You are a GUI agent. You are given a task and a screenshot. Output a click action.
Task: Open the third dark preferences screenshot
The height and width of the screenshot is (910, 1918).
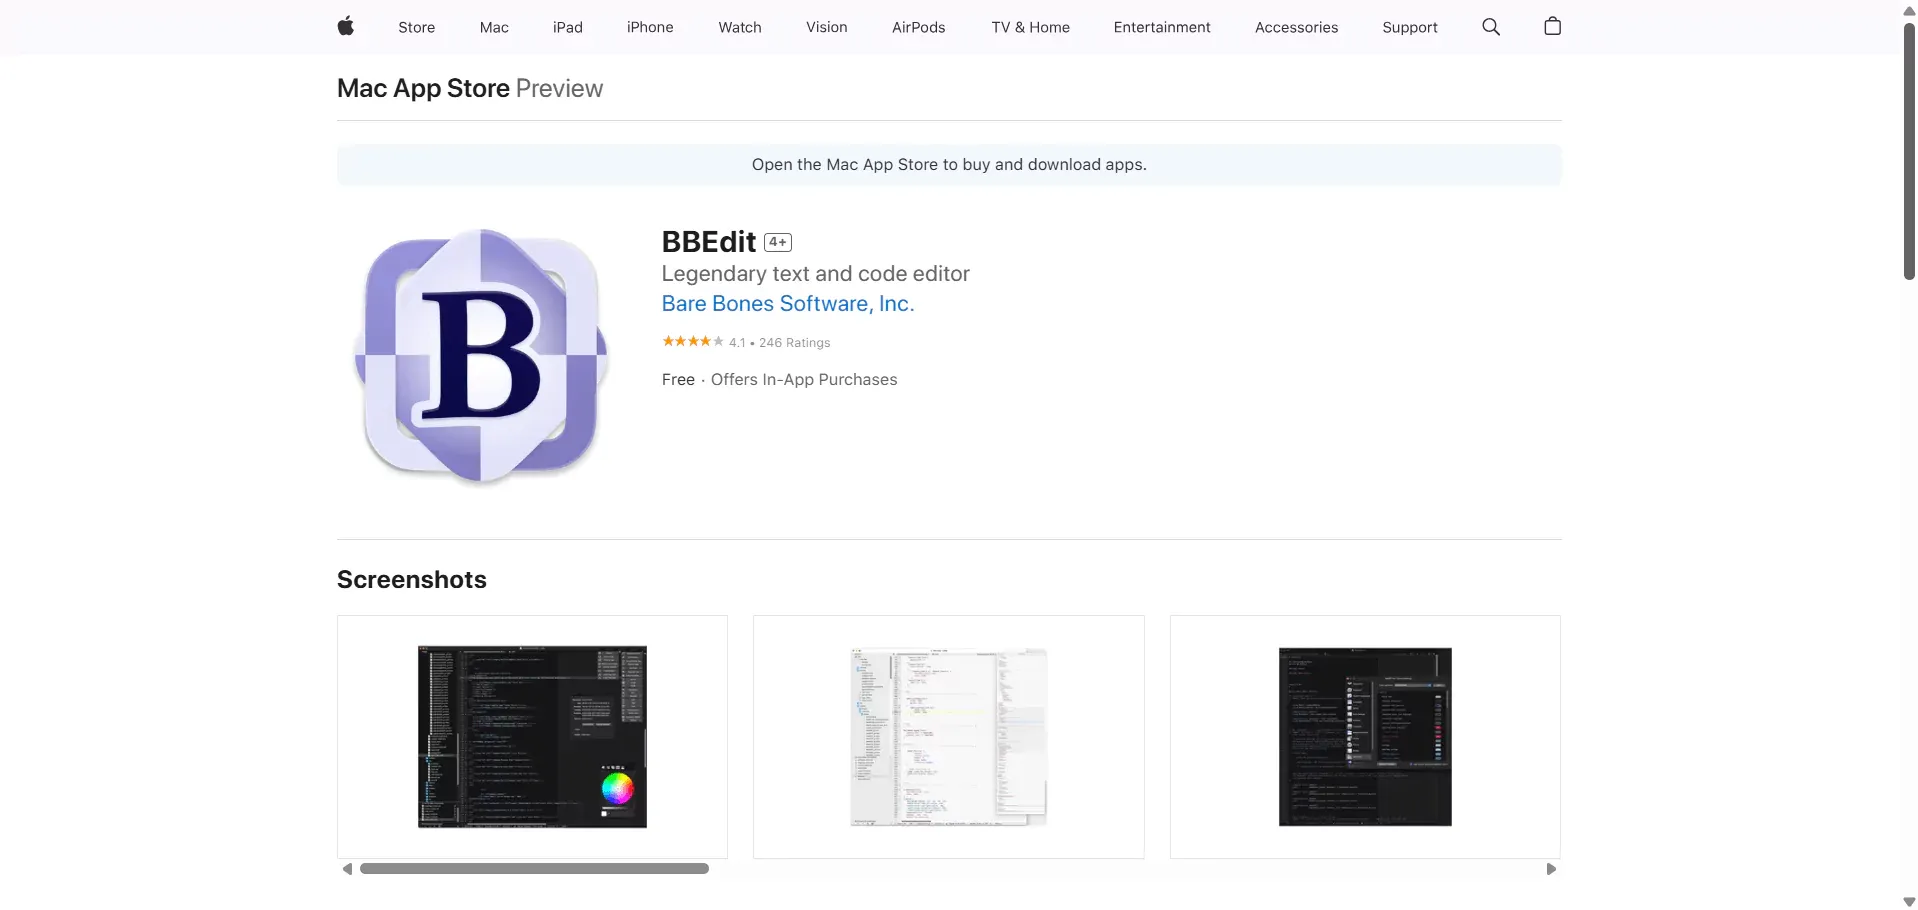pos(1365,737)
